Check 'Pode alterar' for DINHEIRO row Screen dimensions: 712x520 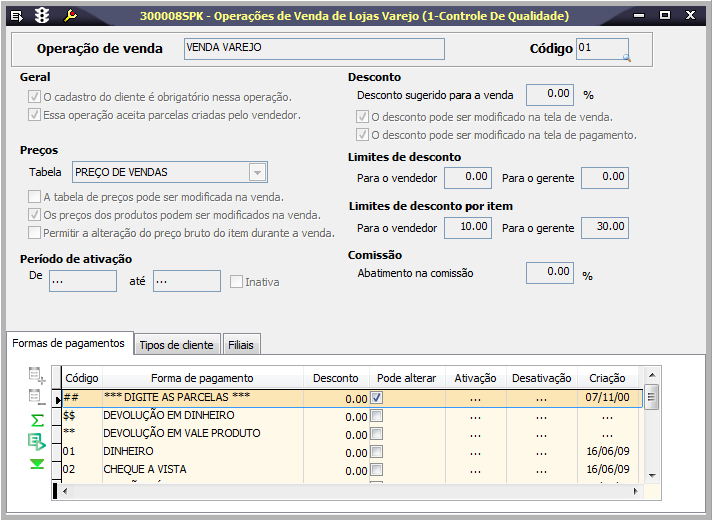coord(376,452)
